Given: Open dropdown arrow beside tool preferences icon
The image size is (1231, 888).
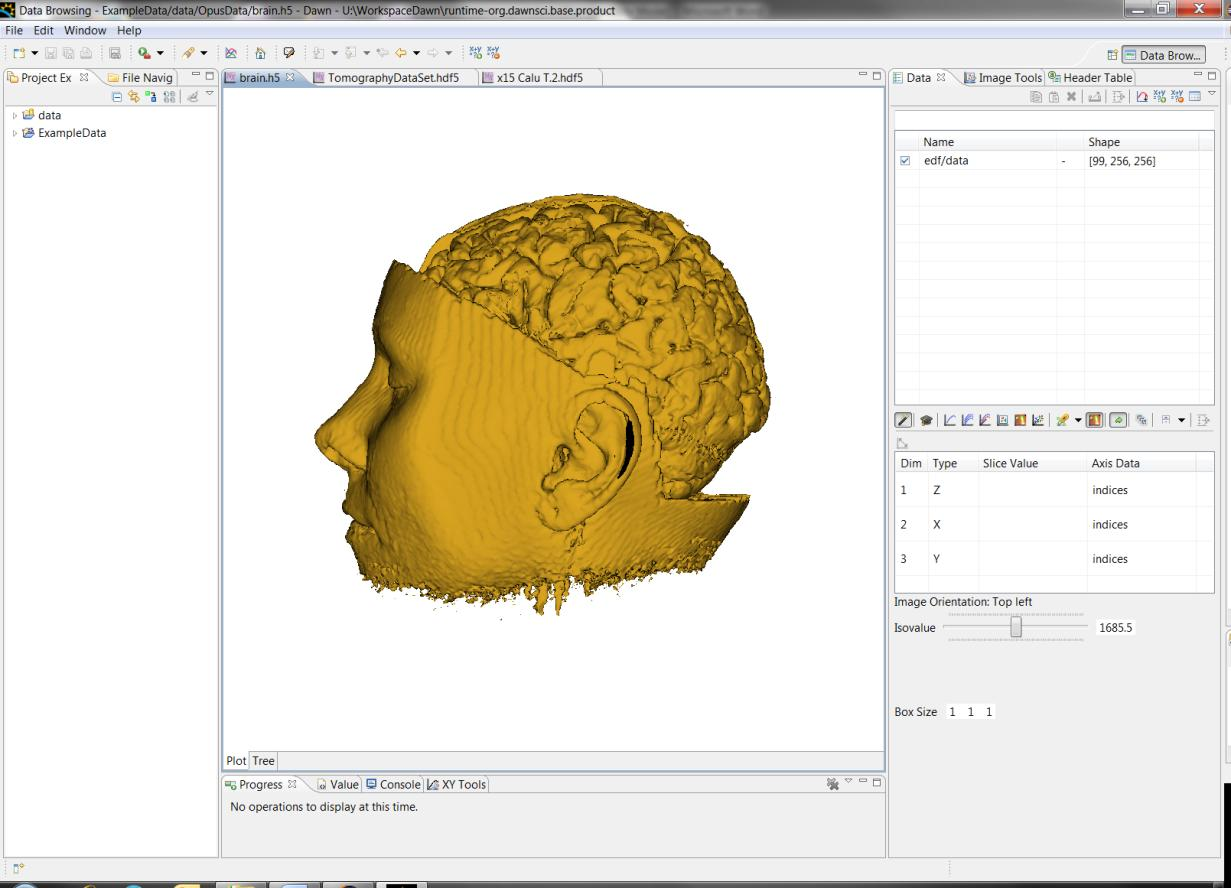Looking at the screenshot, I should (203, 53).
